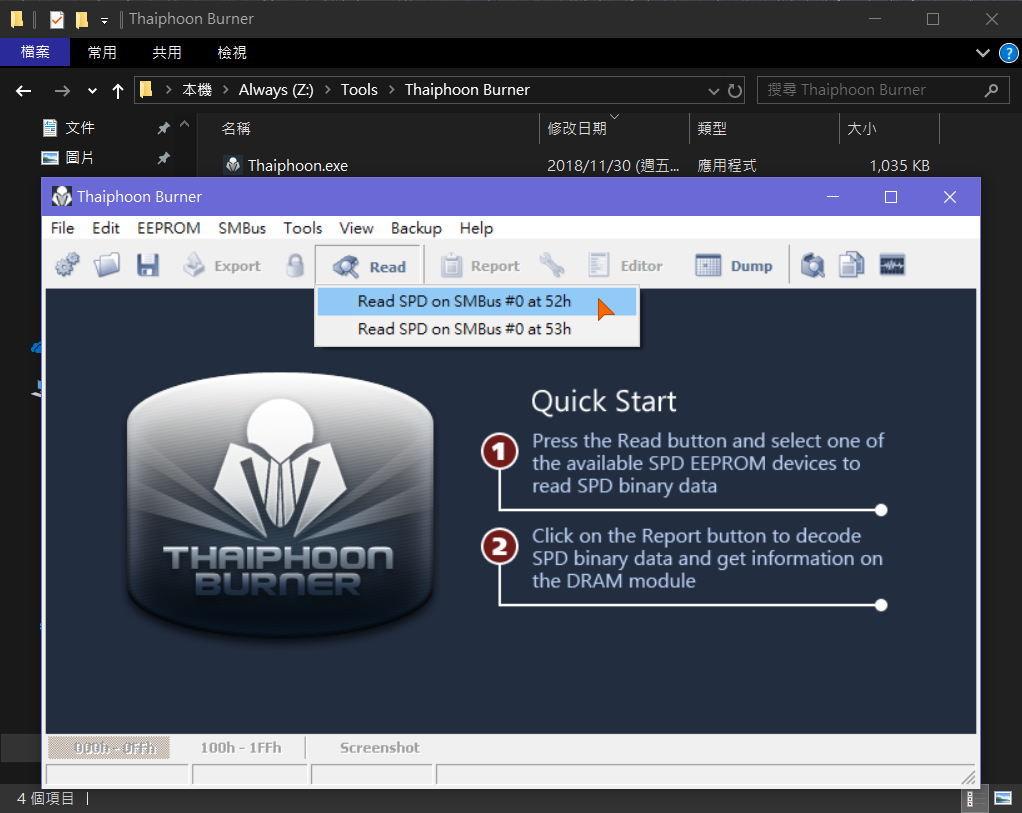
Task: Switch to the 100h - 1FFh tab
Action: click(241, 748)
